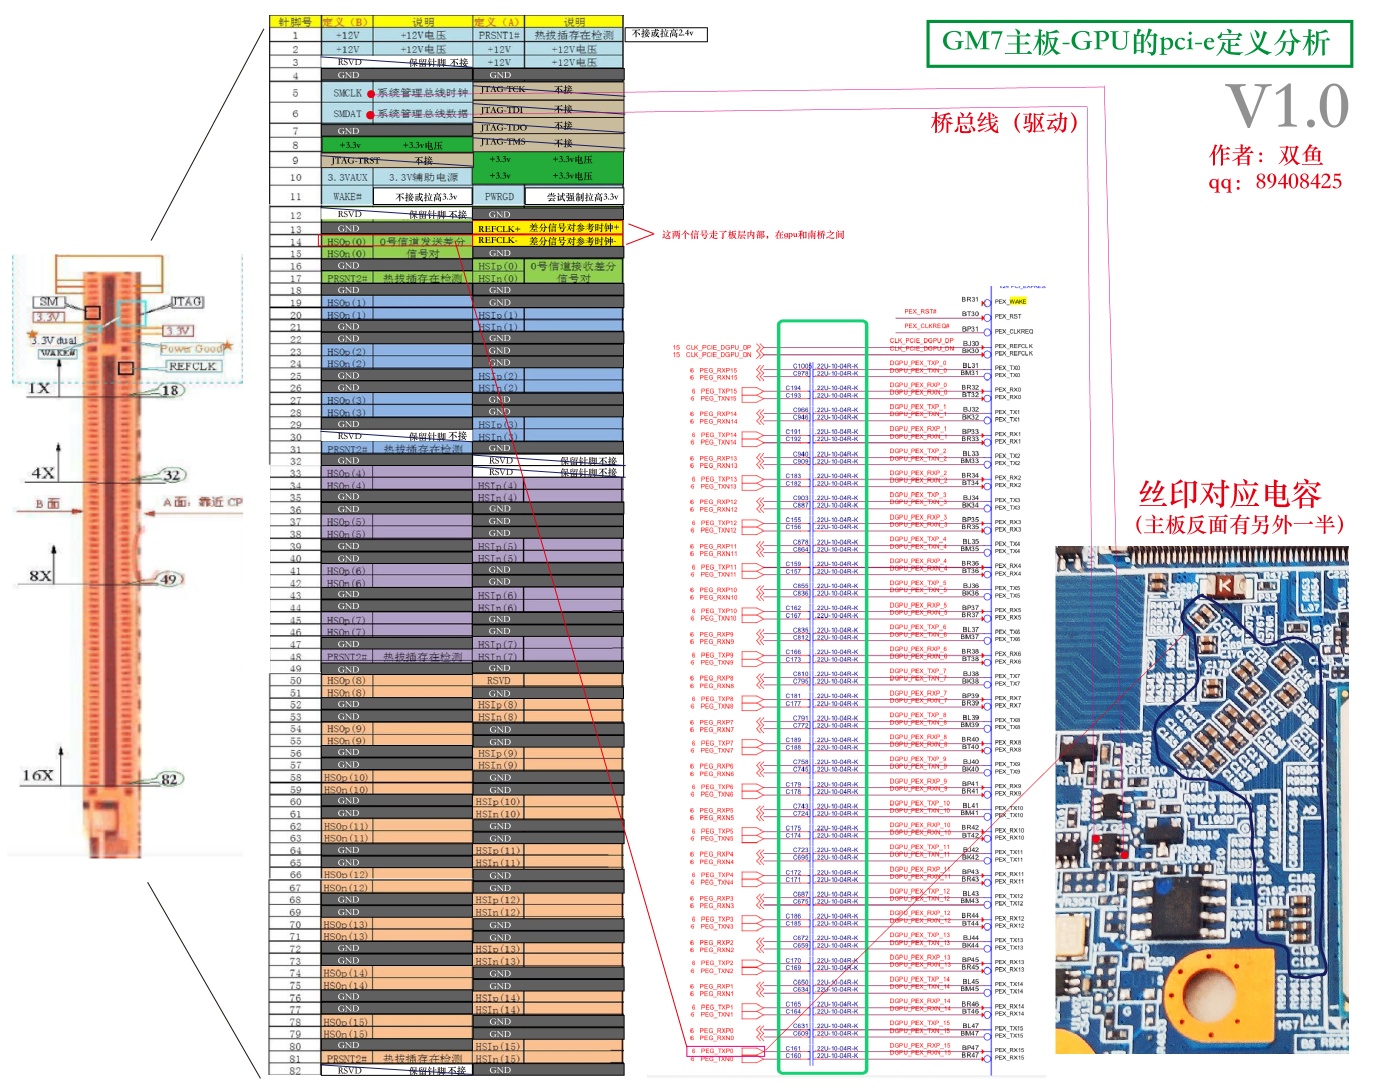Click the pin number bubble '18'
Screen dimensions: 1375x1090
point(171,391)
